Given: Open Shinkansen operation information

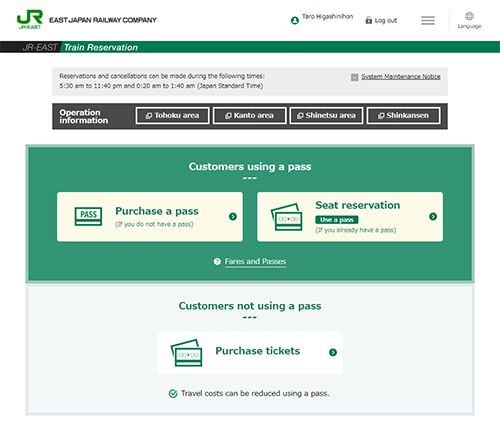Looking at the screenshot, I should [x=403, y=116].
